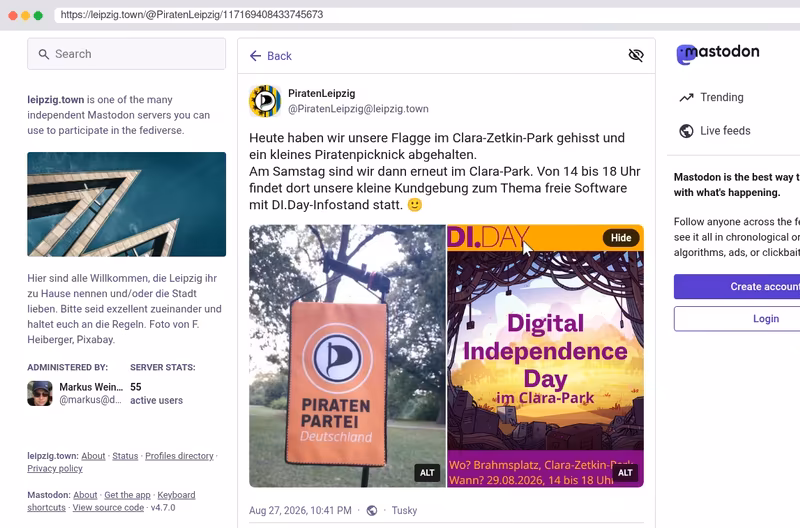Open the Live feeds page
This screenshot has width=800, height=528.
pyautogui.click(x=715, y=131)
